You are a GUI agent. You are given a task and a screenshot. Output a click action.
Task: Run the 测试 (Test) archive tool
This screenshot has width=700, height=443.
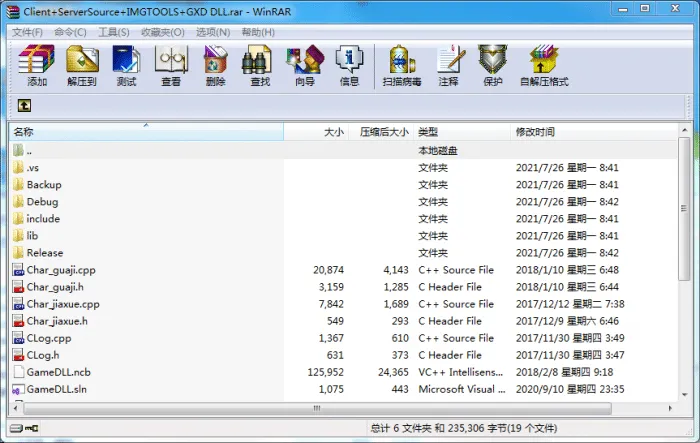(x=126, y=65)
